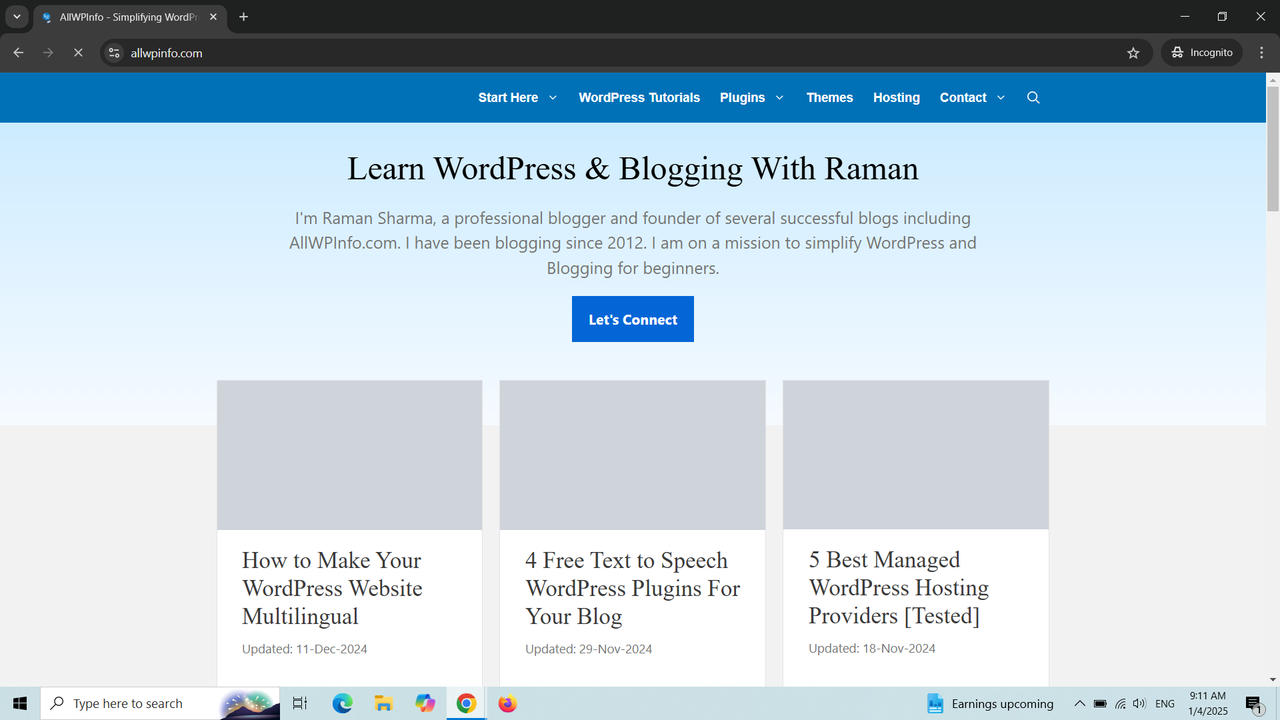Open File Explorer from the taskbar

tap(384, 704)
